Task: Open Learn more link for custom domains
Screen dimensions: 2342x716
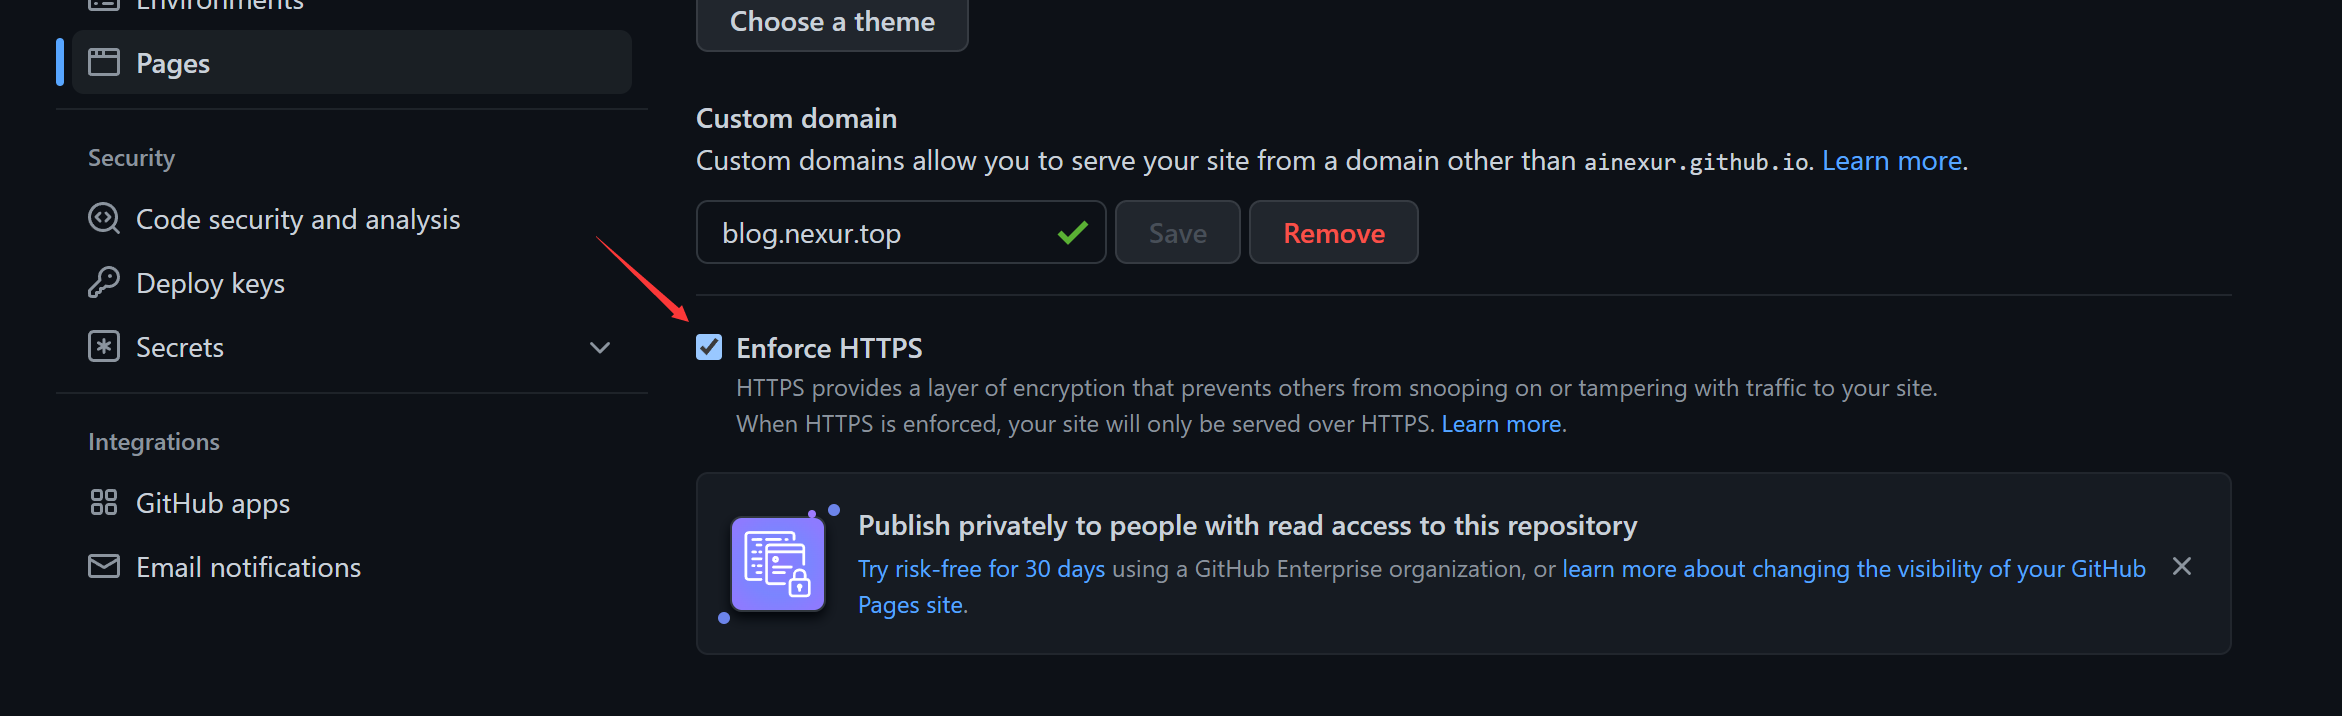Action: coord(1891,161)
